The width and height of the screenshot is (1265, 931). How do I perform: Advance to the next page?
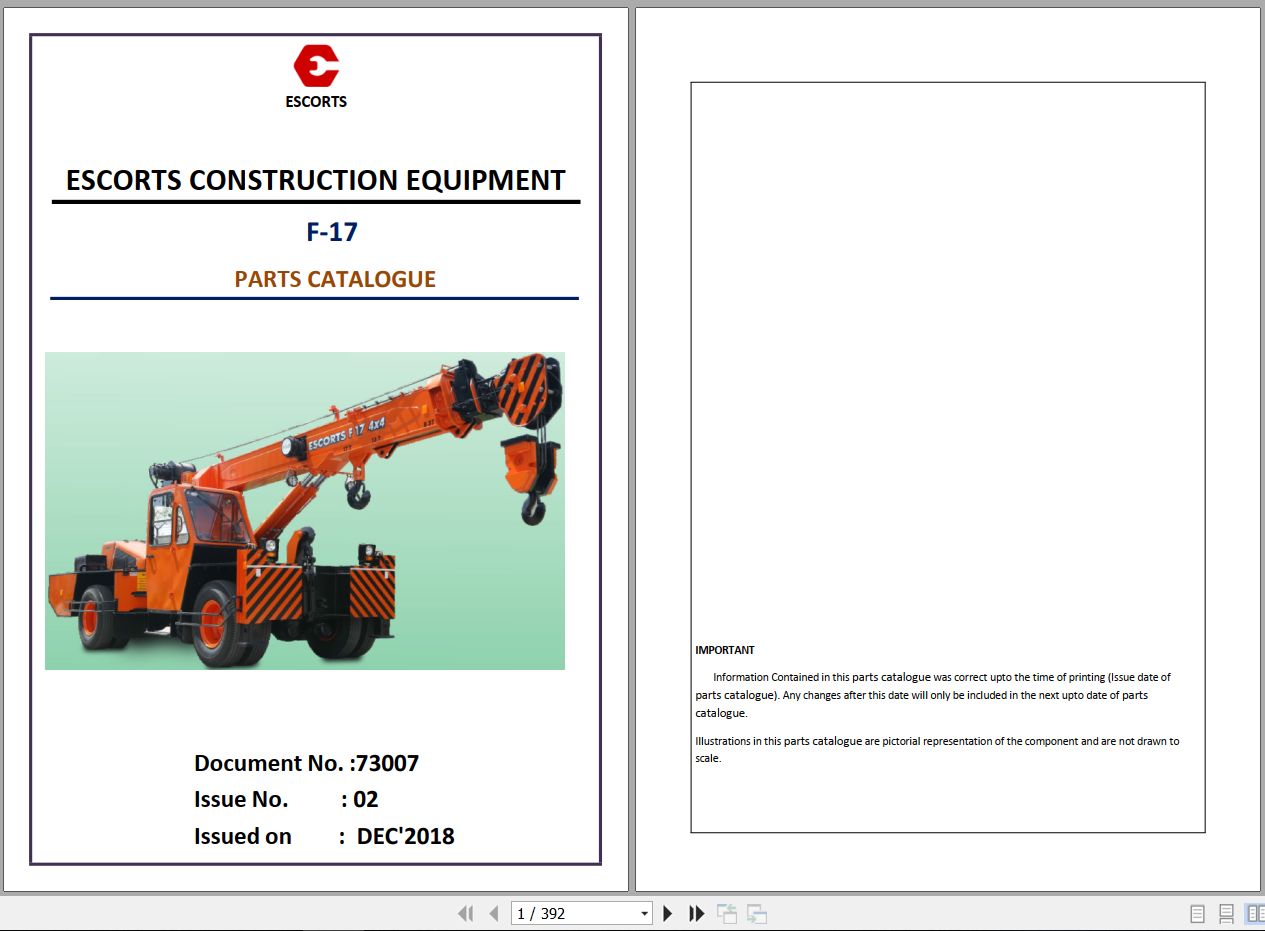pyautogui.click(x=668, y=913)
